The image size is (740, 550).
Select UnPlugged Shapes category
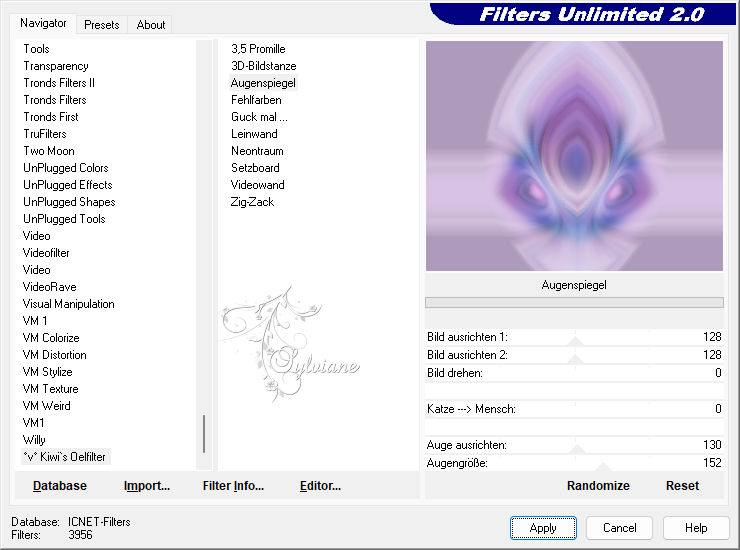pyautogui.click(x=69, y=202)
